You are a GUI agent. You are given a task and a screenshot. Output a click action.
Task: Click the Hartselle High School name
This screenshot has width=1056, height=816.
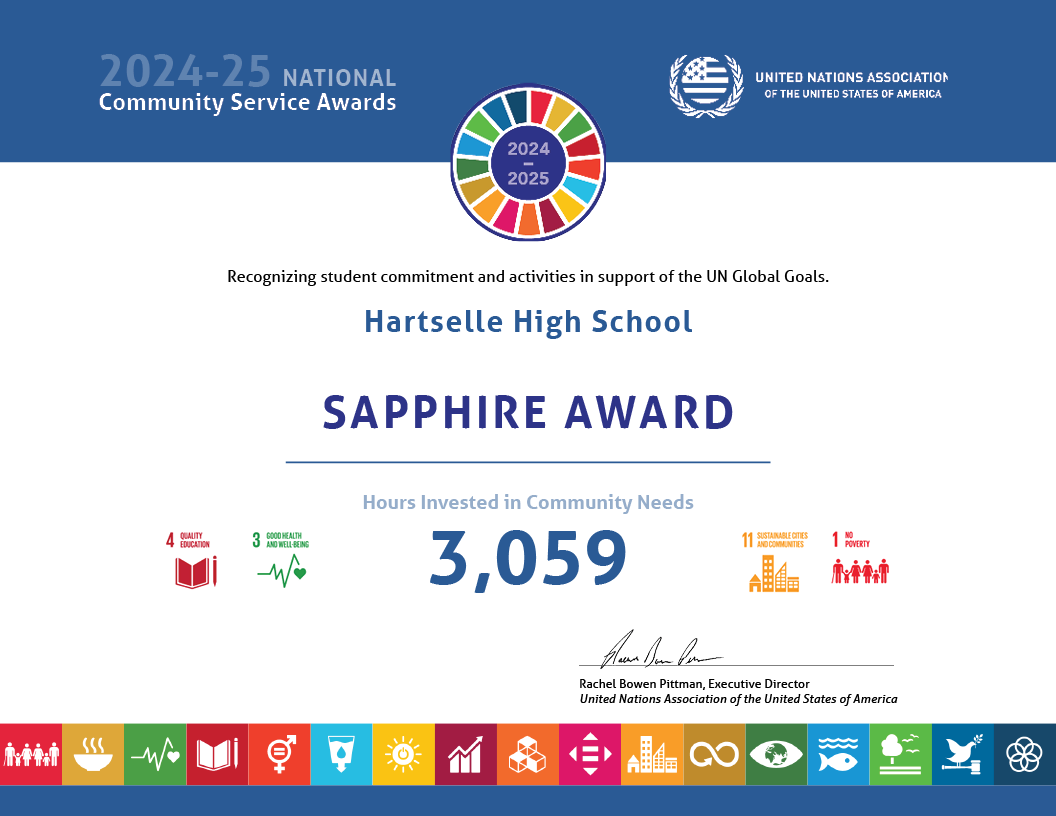click(528, 322)
